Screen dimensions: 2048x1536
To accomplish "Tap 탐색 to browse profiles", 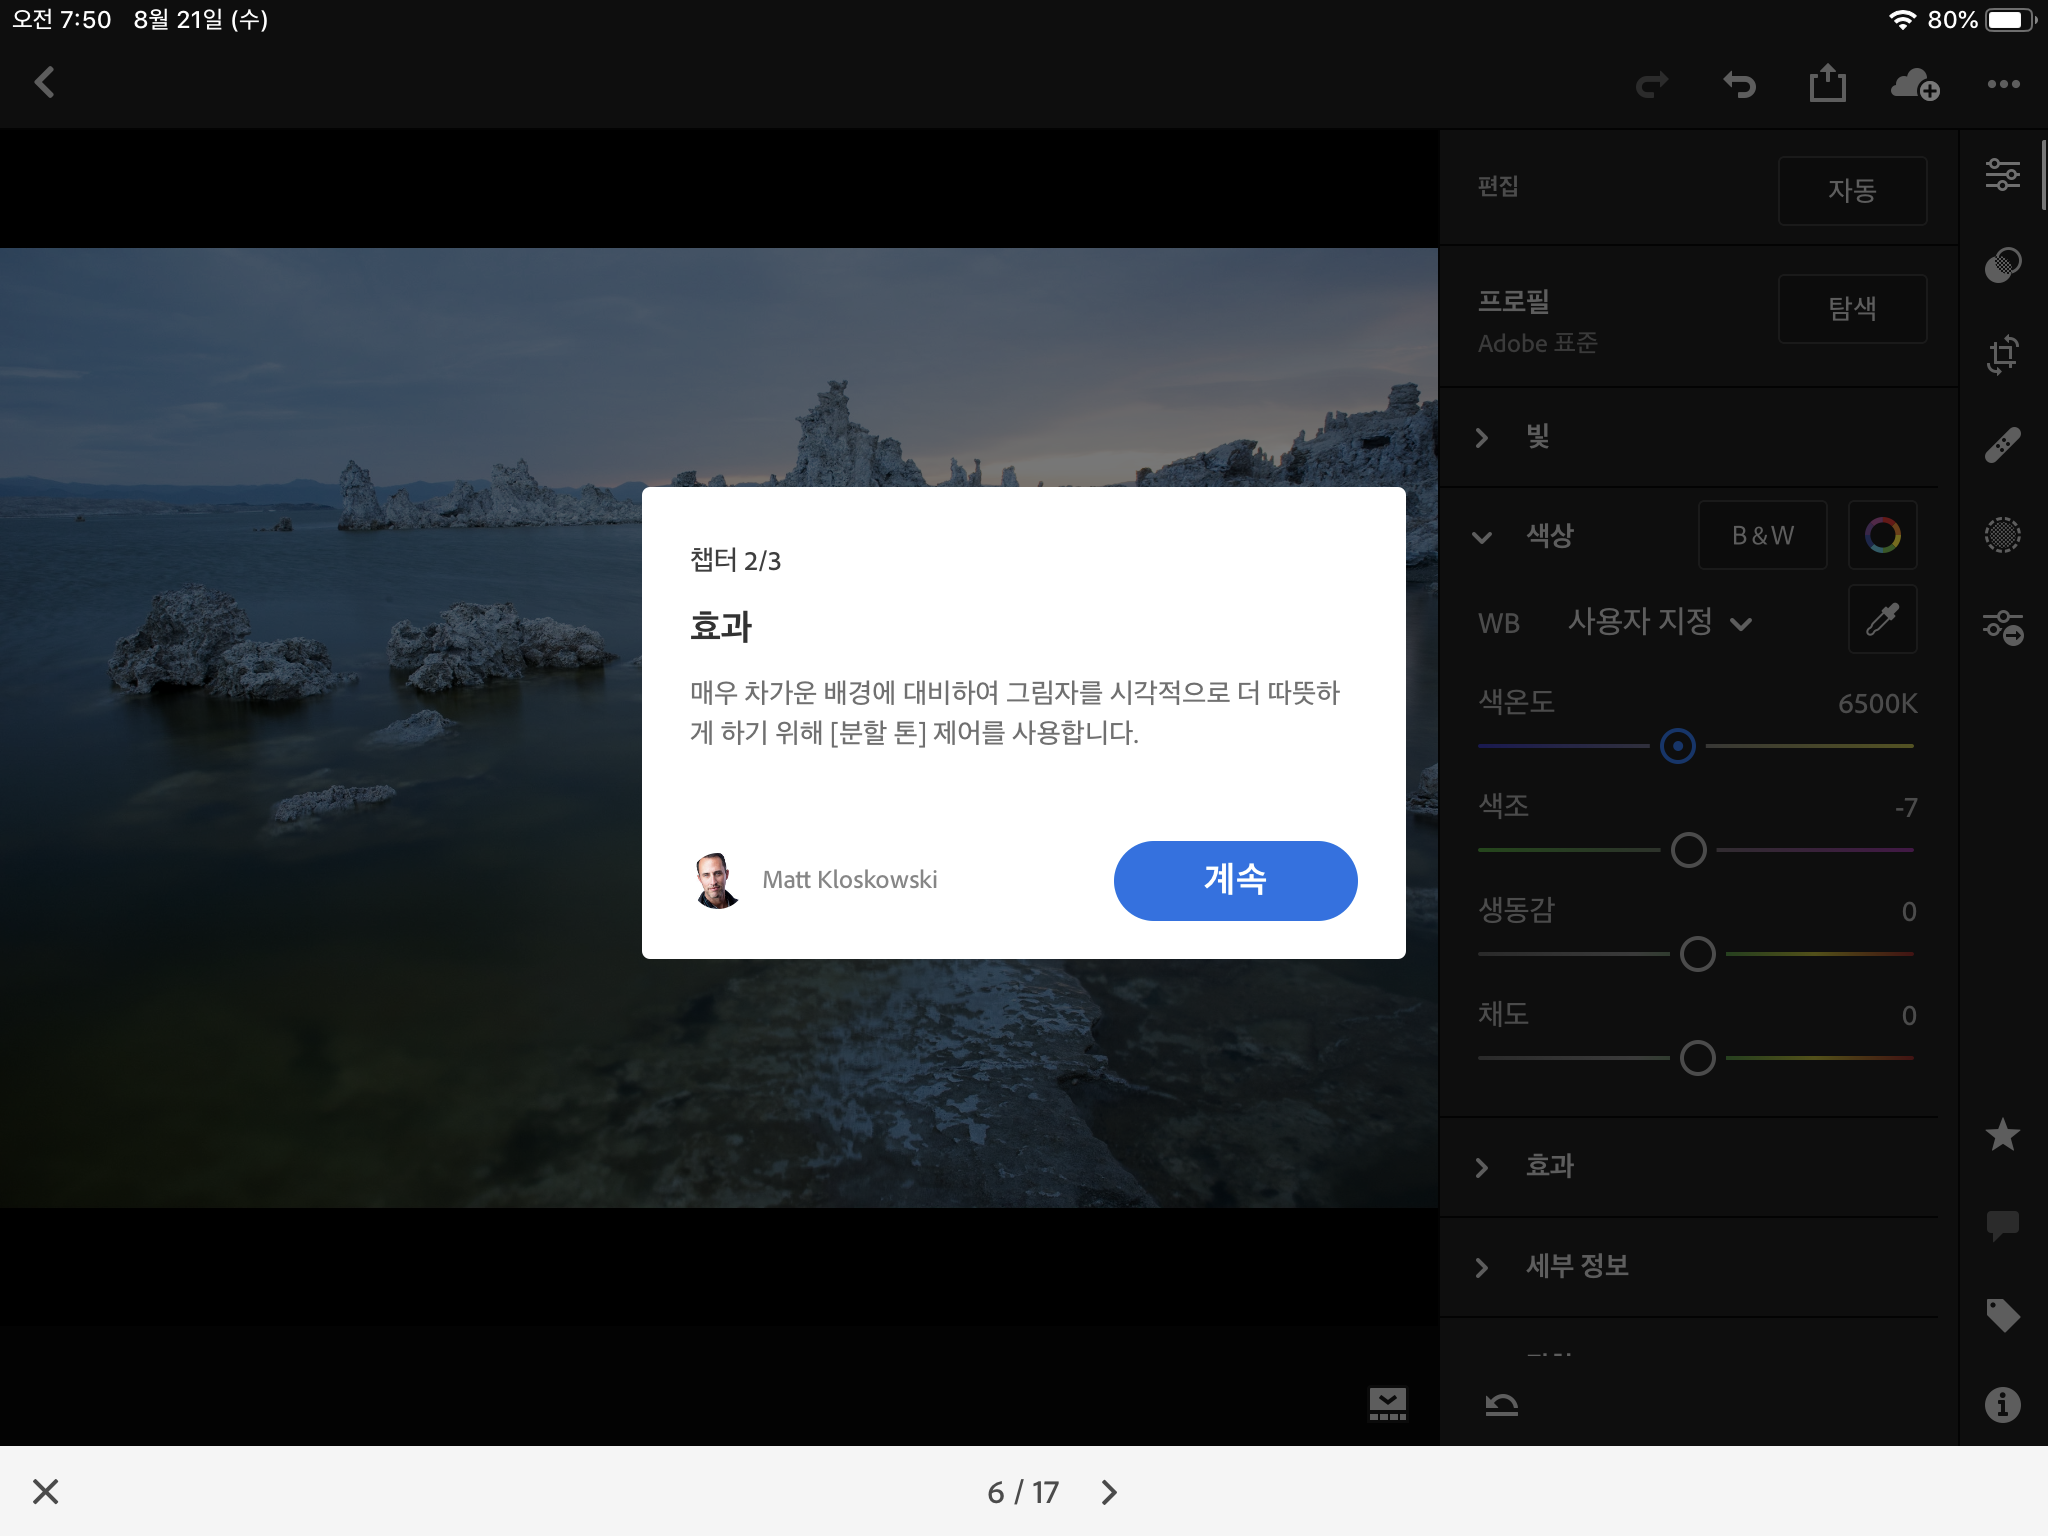I will [1852, 309].
